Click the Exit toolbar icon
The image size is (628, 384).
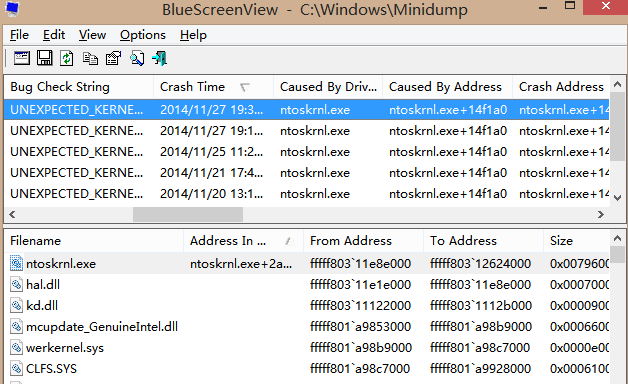[x=159, y=58]
